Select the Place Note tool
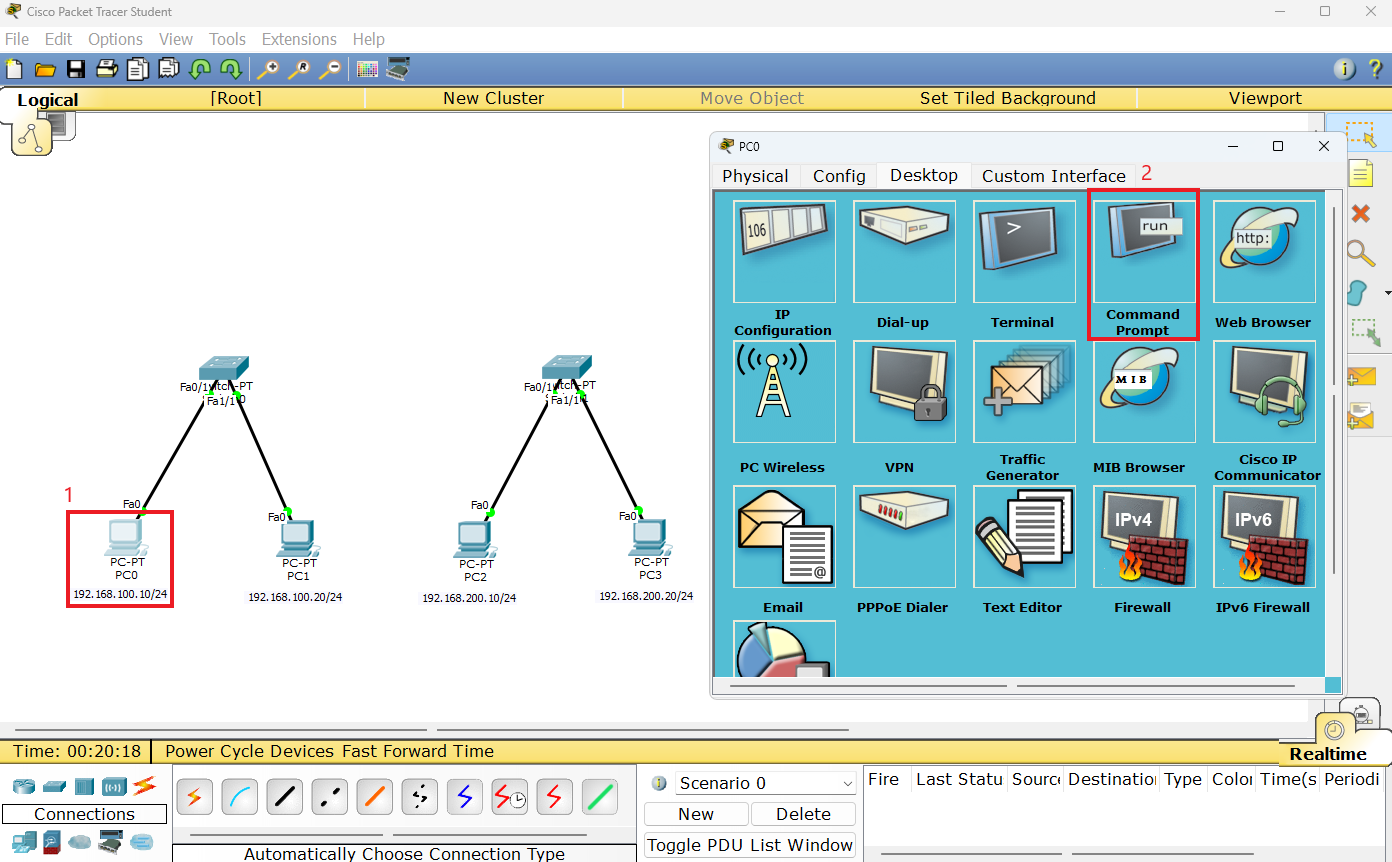1392x862 pixels. (1360, 173)
